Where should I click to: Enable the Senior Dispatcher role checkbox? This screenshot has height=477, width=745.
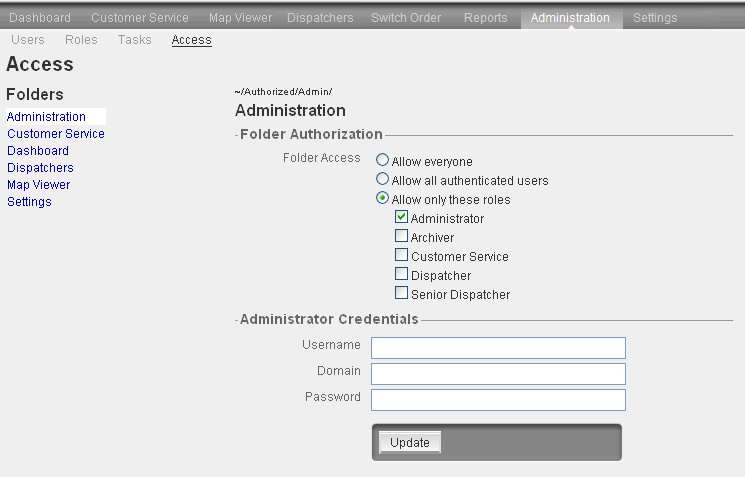401,294
